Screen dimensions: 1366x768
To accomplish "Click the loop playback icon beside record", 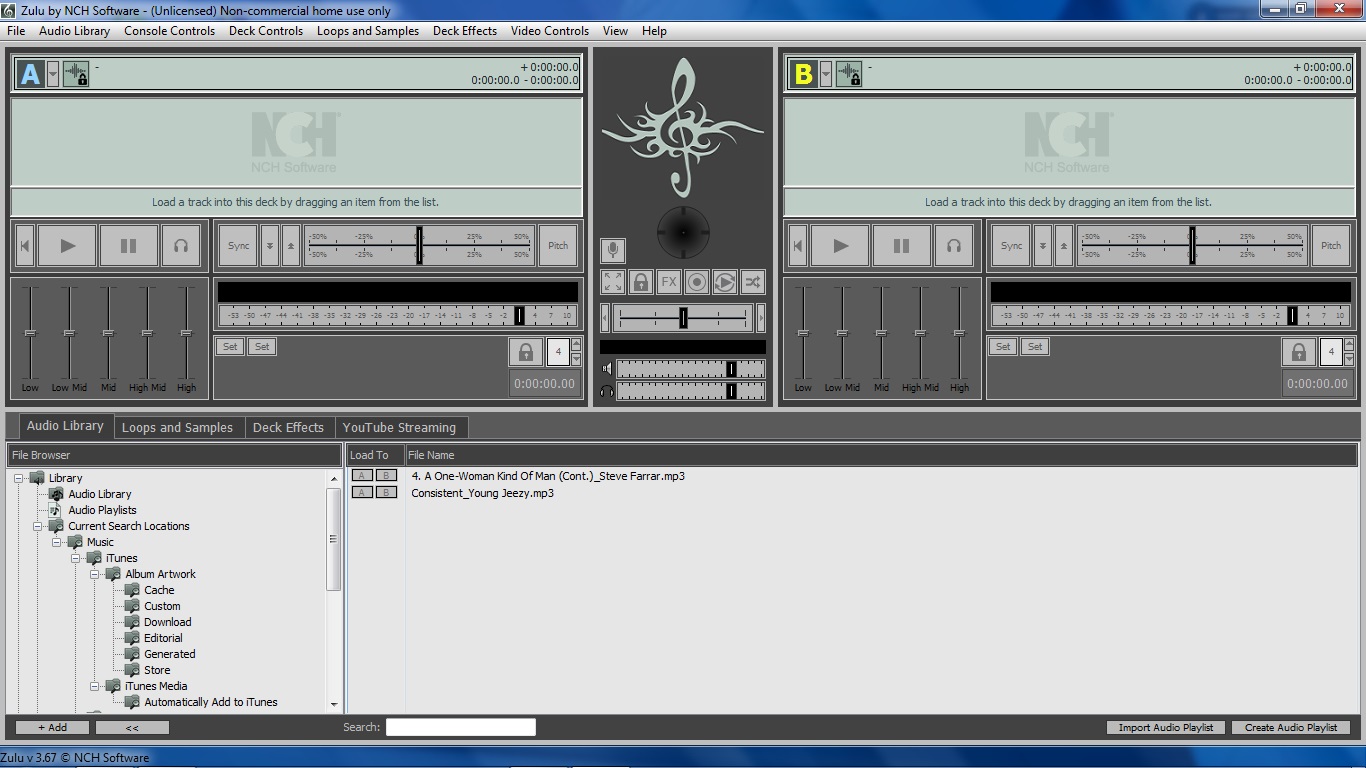I will 724,282.
